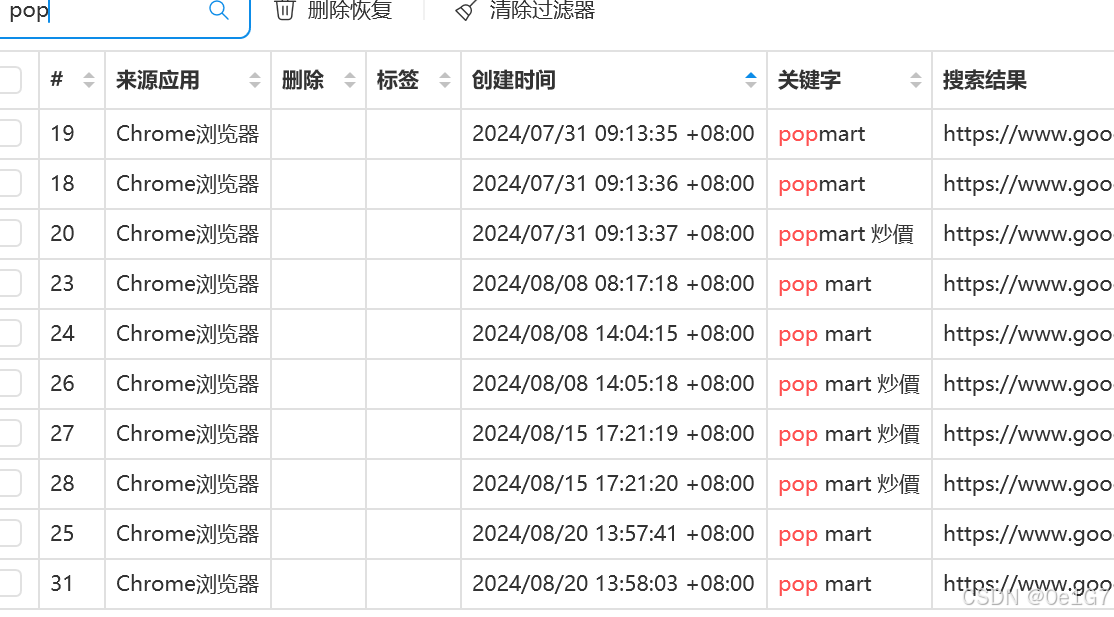This screenshot has height=617, width=1114.
Task: Open the search result URL in row 24
Action: (x=1028, y=333)
